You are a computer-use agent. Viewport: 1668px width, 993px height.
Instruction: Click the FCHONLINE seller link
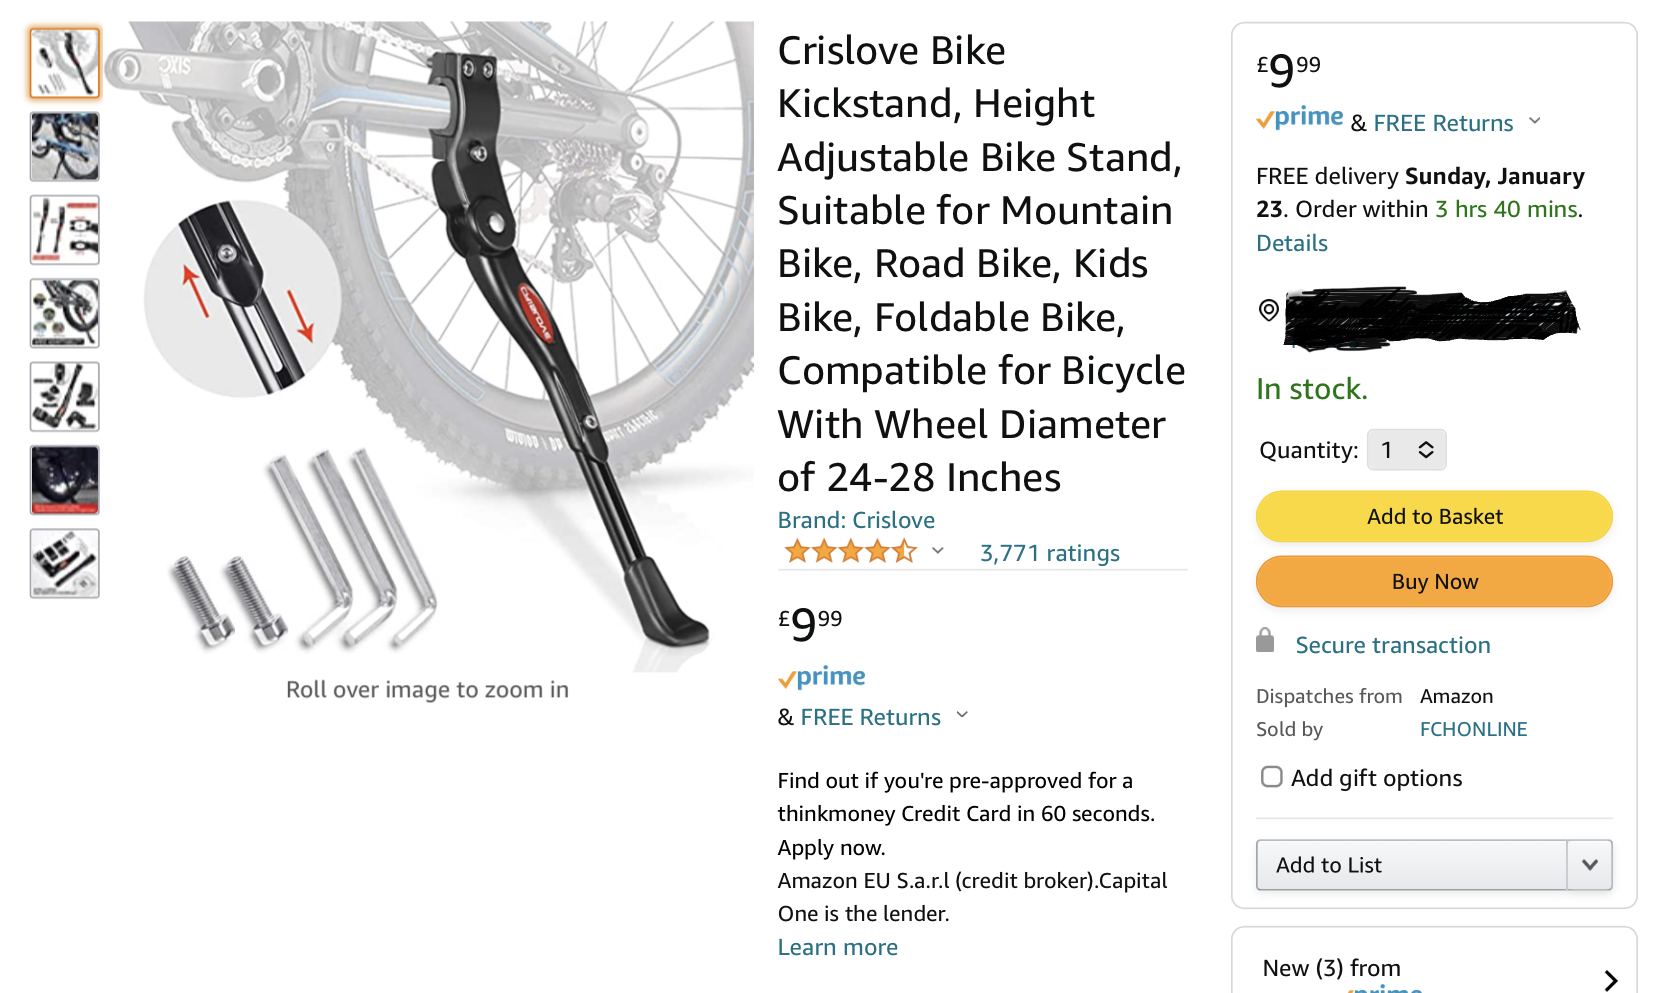[1473, 729]
